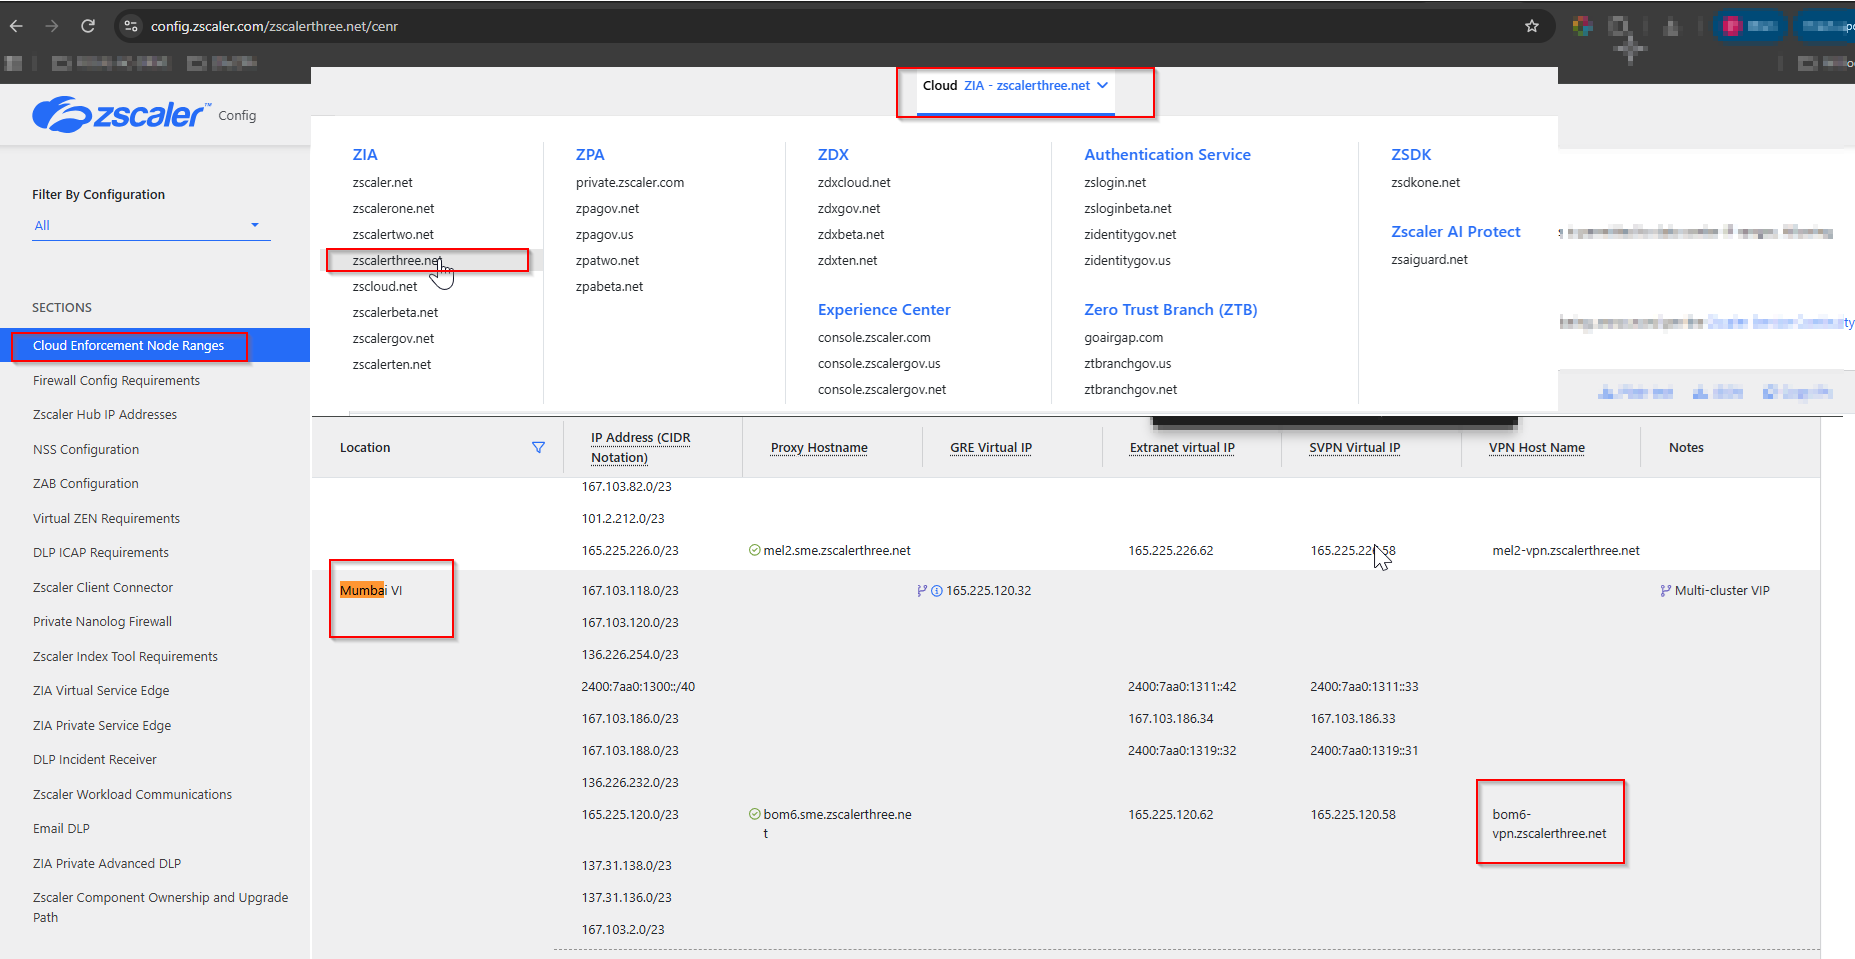
Task: Click the check icon beside bom6.sme.zscalerthree.net
Action: tap(755, 814)
